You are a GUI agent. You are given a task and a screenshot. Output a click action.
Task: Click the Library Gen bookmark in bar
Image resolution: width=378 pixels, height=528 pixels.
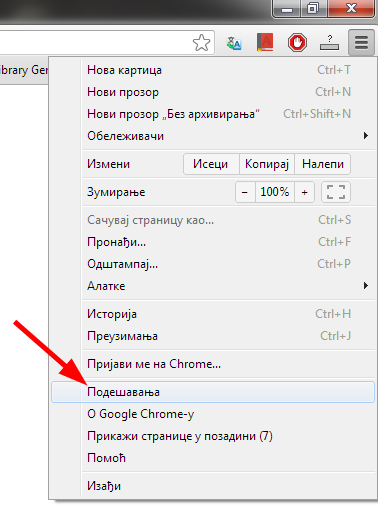pyautogui.click(x=24, y=71)
